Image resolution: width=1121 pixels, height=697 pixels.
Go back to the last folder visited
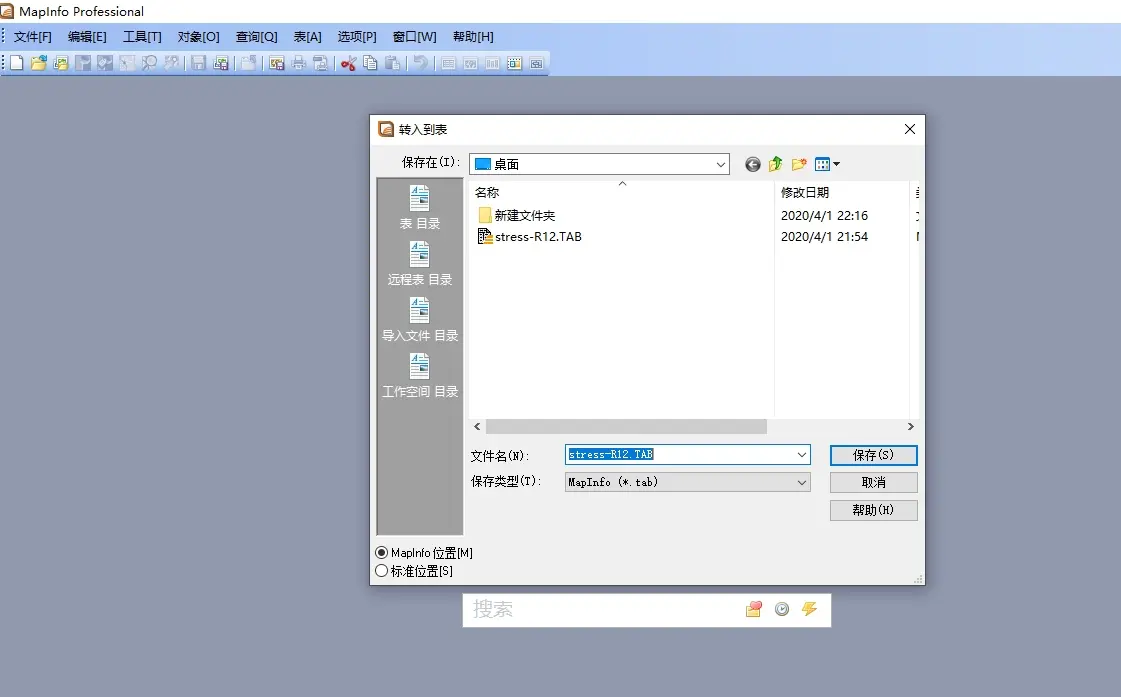coord(752,164)
